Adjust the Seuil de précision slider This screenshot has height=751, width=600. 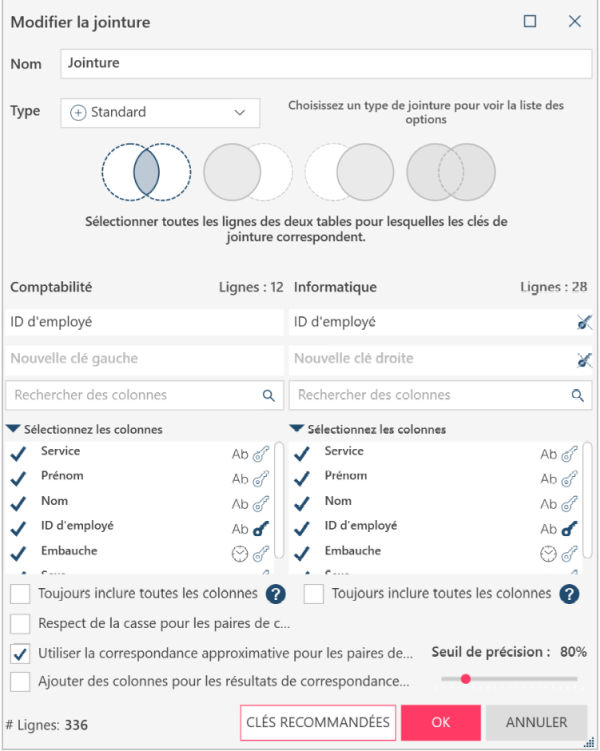tap(466, 679)
